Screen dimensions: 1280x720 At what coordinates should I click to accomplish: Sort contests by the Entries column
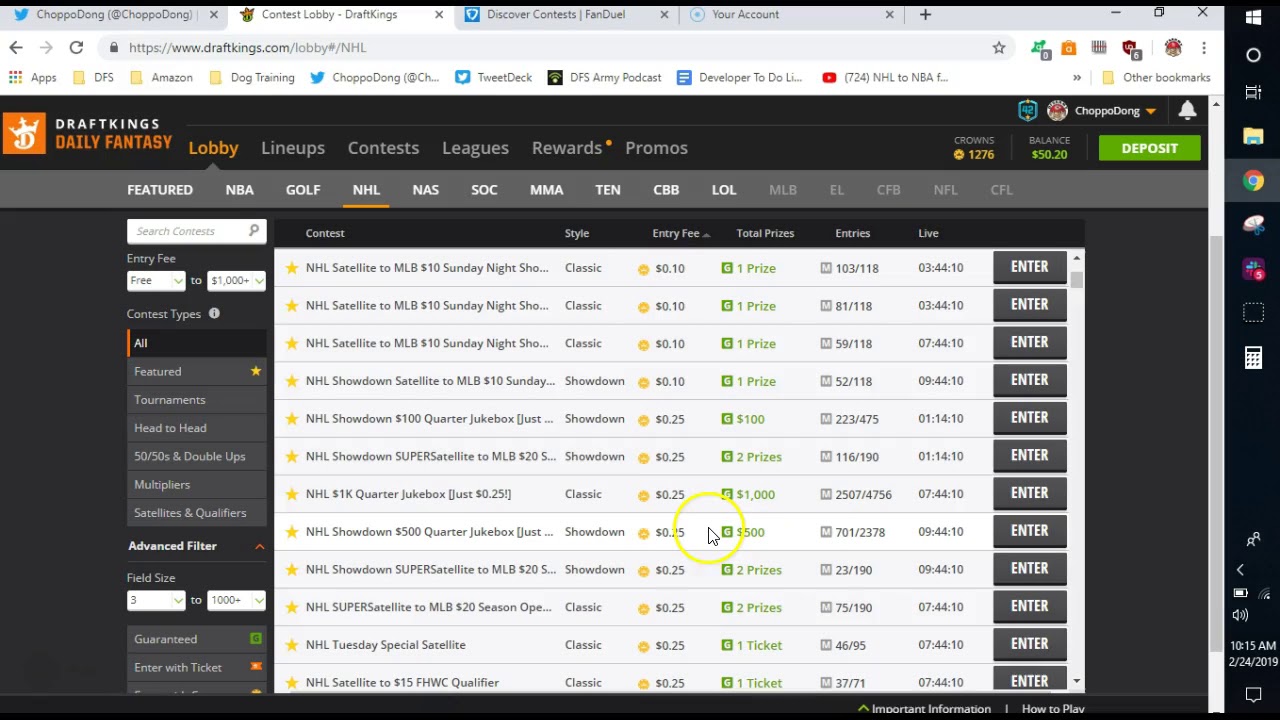853,233
